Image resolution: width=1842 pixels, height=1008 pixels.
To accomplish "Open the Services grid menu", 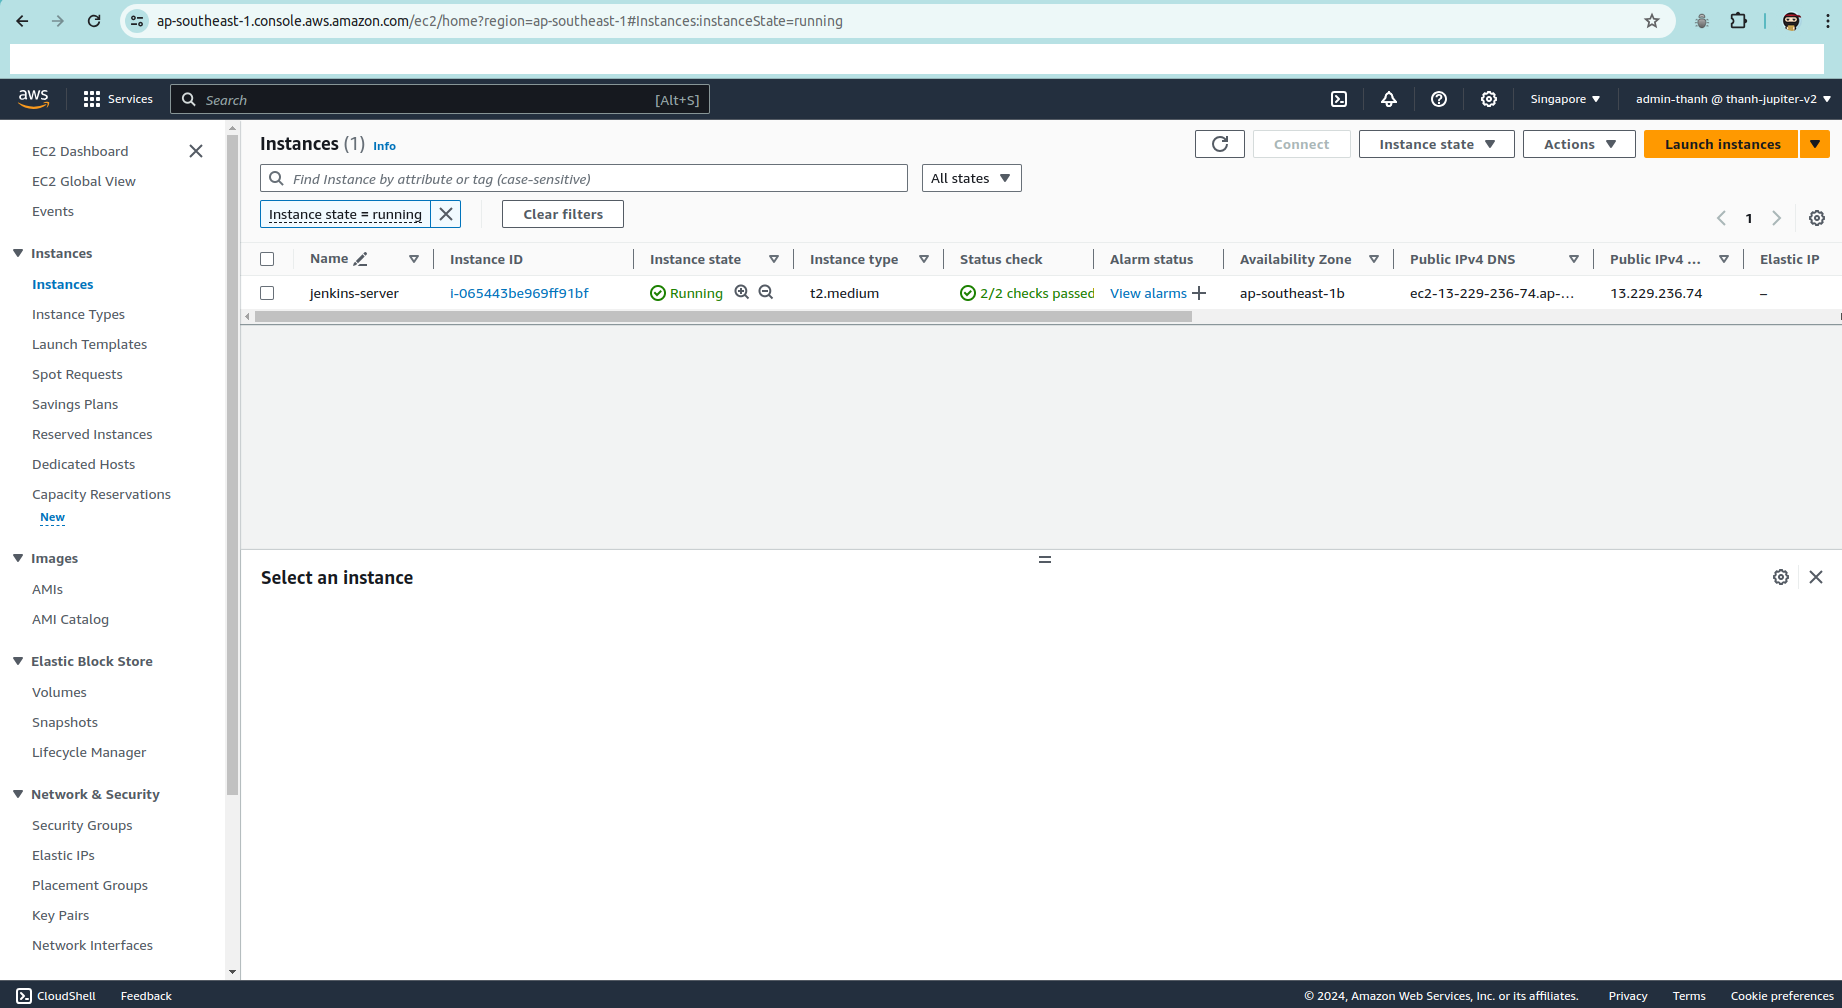I will (x=118, y=99).
